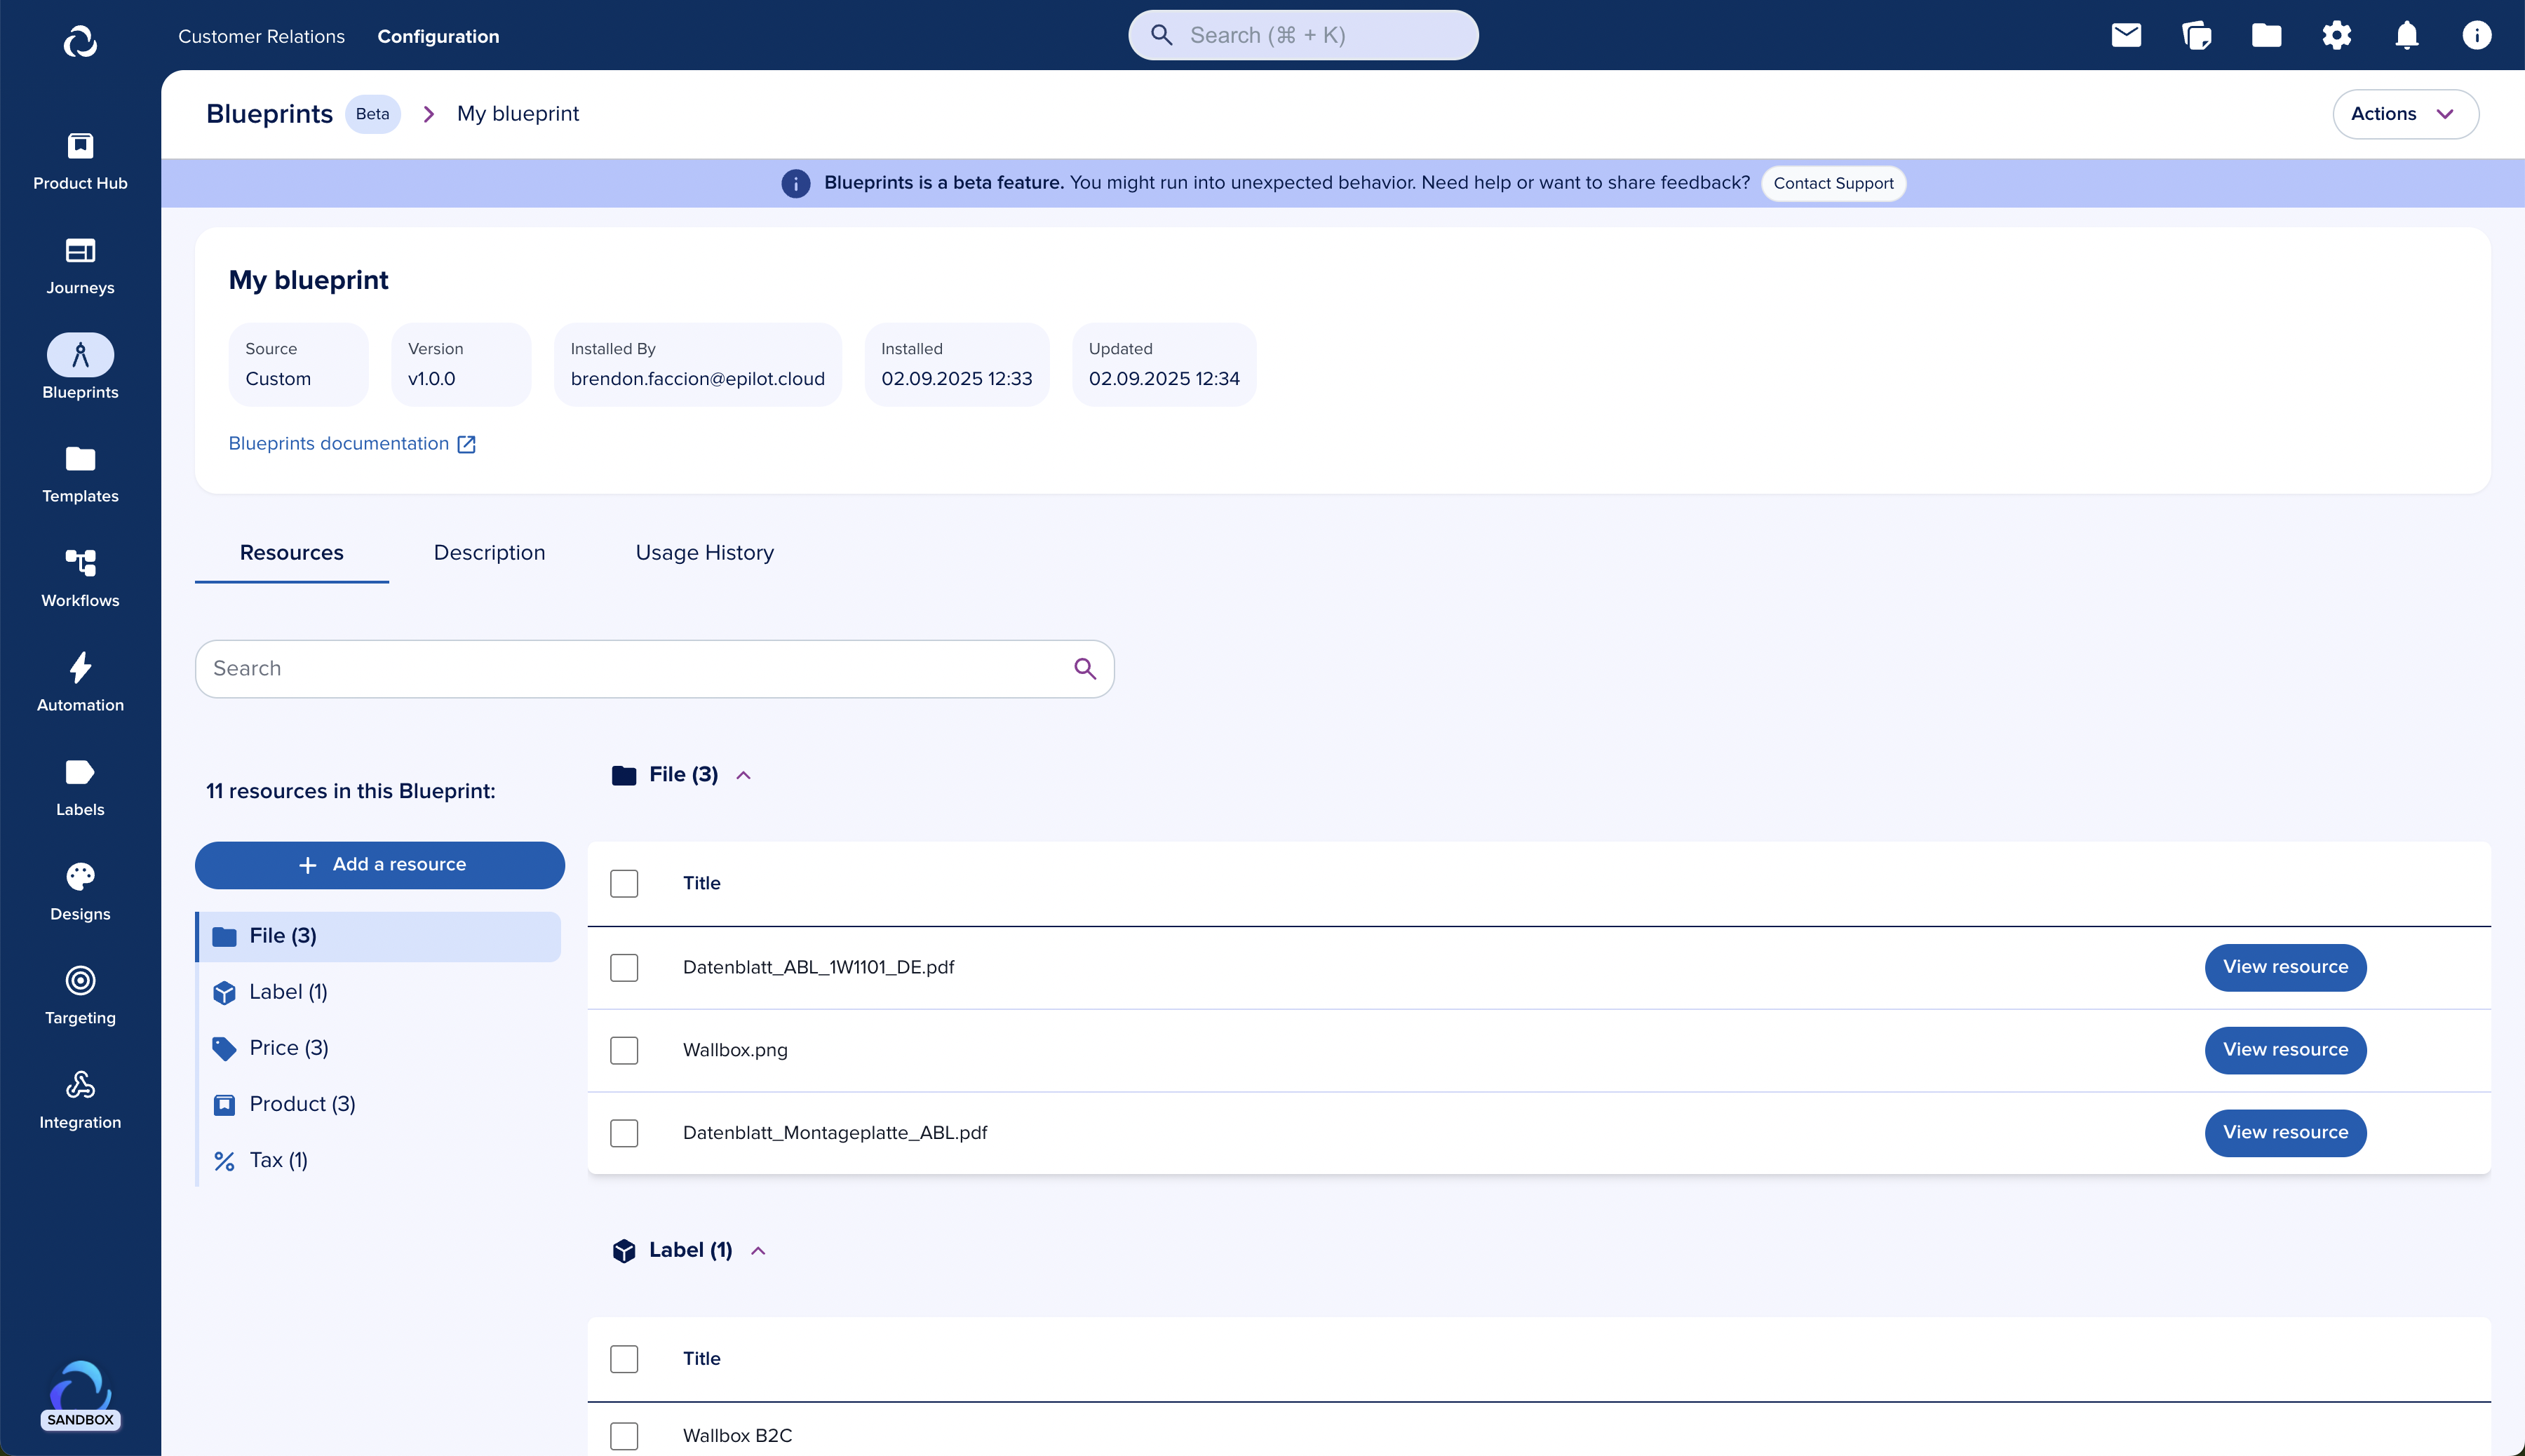Select Datenblatt_ABL_1W1101_DE.pdf checkbox
Screen dimensions: 2525x1456
click(624, 967)
